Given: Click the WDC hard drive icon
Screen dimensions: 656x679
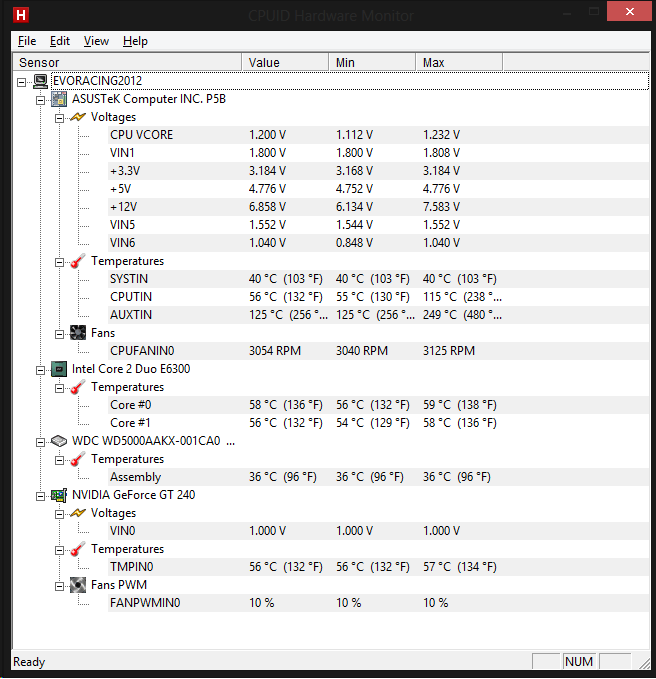Looking at the screenshot, I should [x=59, y=441].
